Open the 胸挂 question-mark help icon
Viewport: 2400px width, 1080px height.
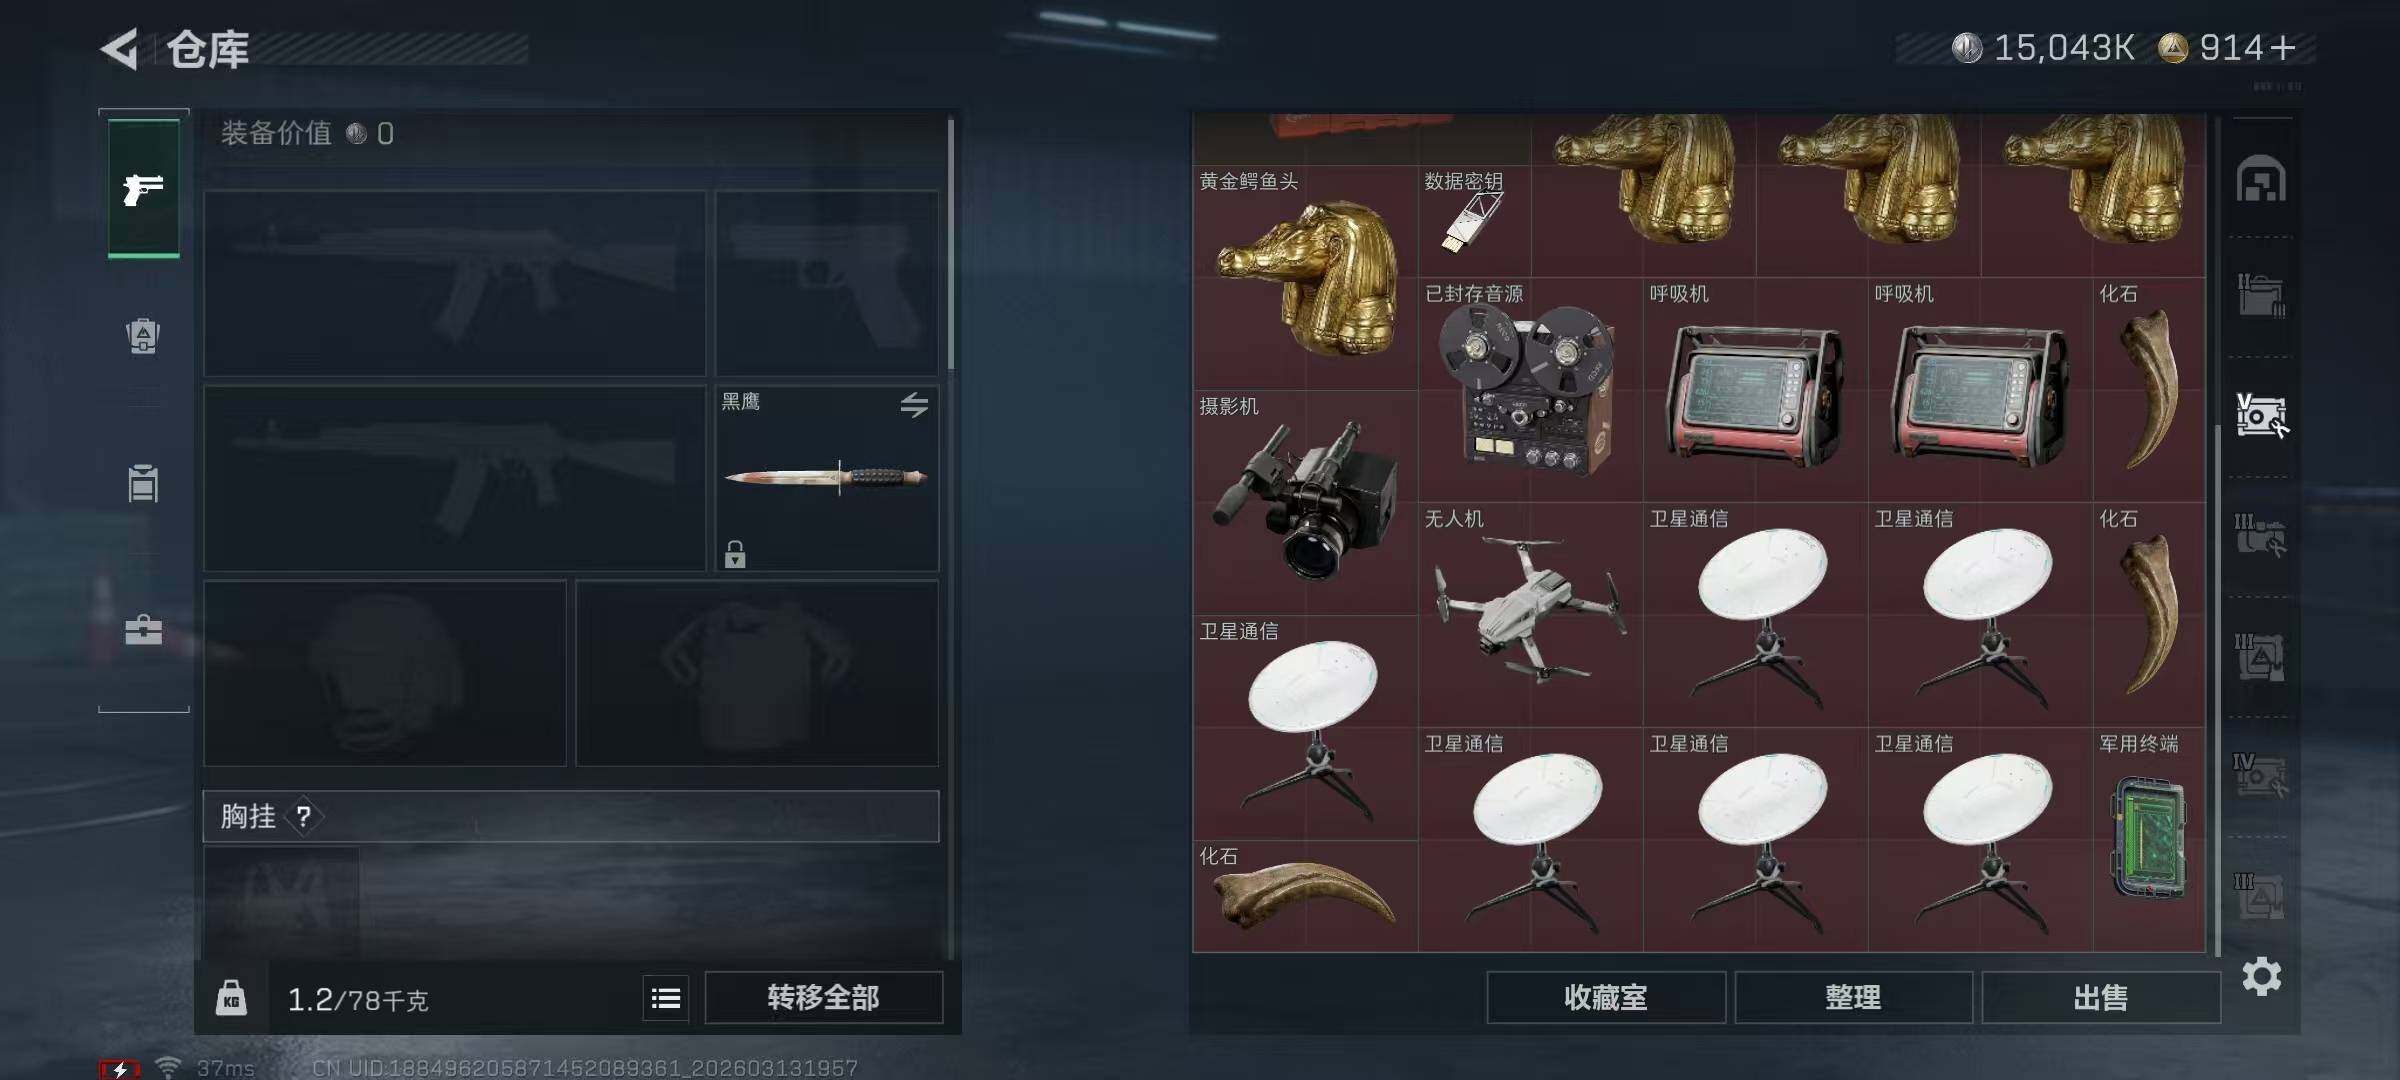tap(303, 817)
